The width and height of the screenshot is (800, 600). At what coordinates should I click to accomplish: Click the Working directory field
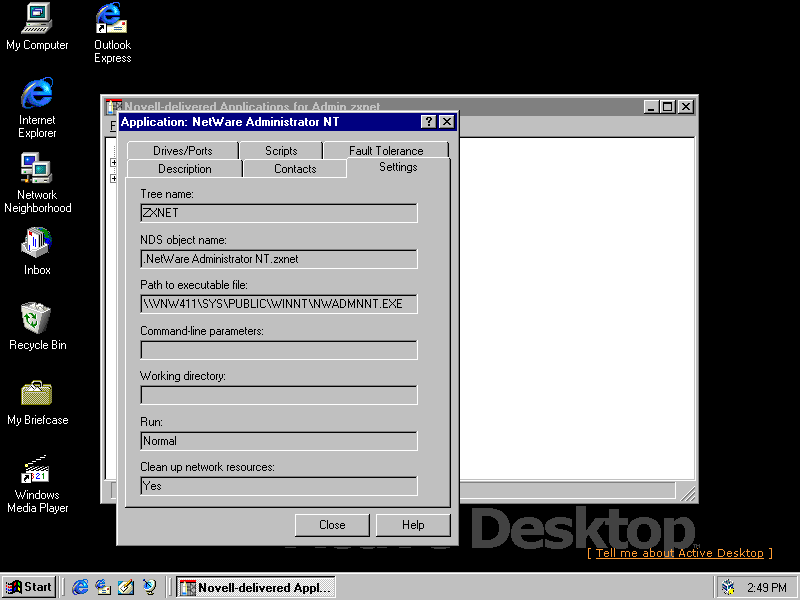(279, 395)
